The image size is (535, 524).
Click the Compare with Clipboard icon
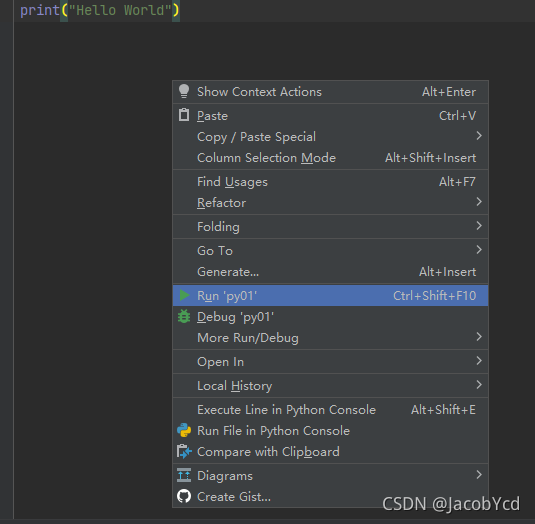tap(184, 452)
